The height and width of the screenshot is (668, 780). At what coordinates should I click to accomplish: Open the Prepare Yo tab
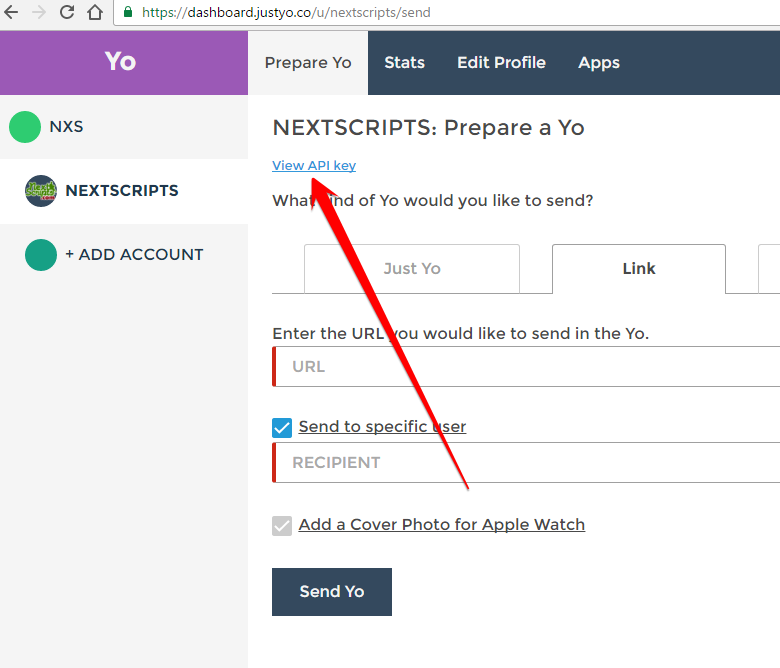(308, 63)
